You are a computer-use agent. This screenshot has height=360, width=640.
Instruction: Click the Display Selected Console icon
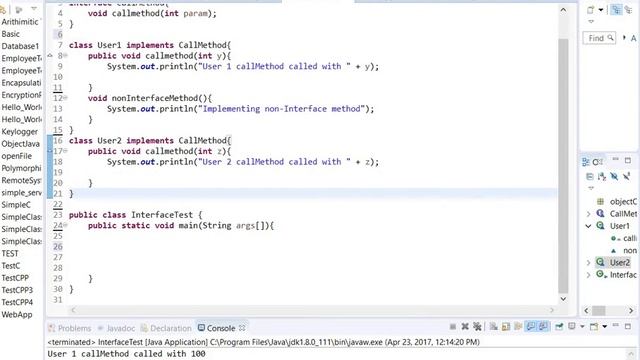572,326
